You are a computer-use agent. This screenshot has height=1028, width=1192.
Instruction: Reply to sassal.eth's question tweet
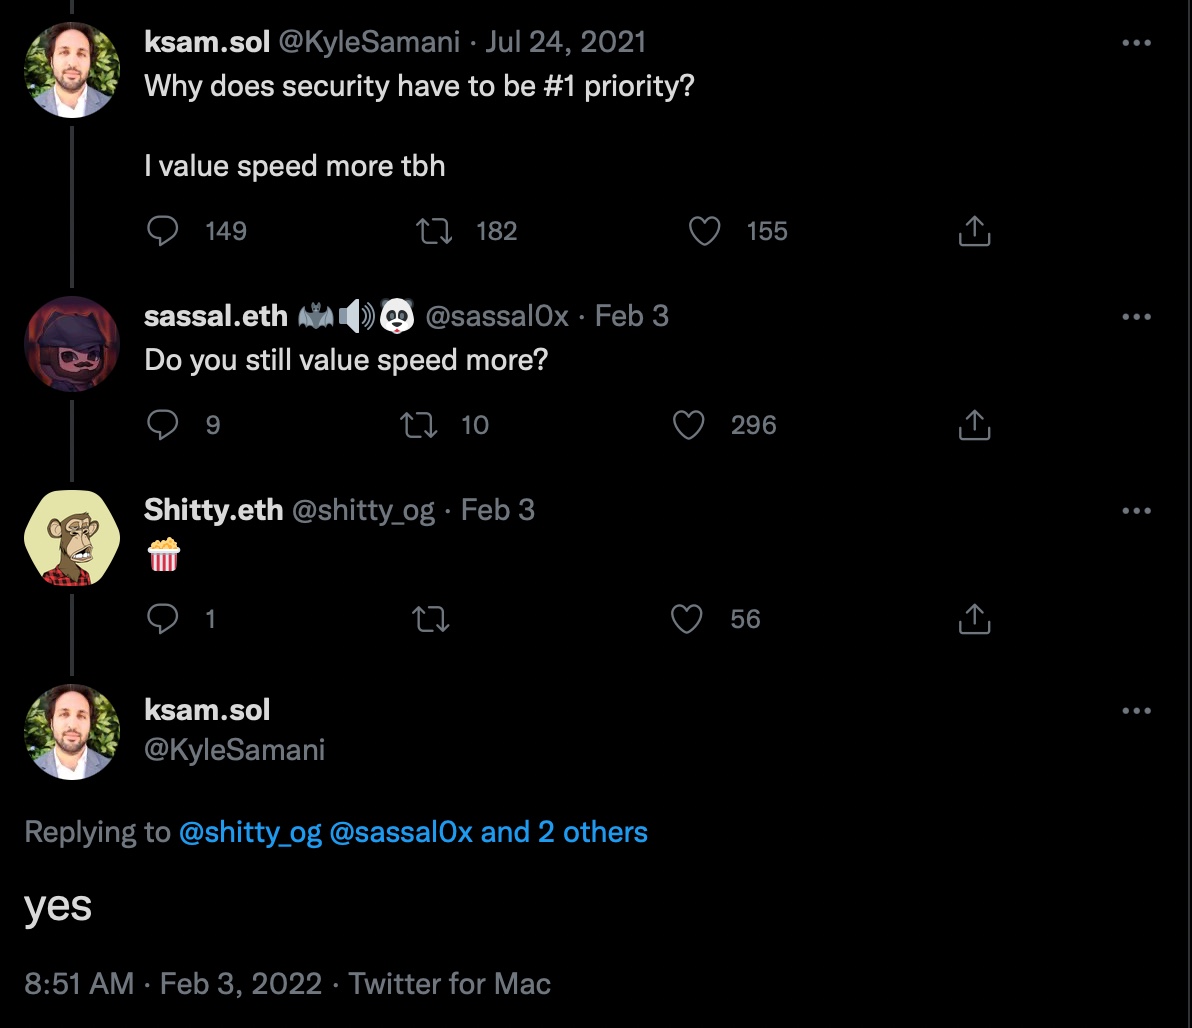pyautogui.click(x=163, y=426)
